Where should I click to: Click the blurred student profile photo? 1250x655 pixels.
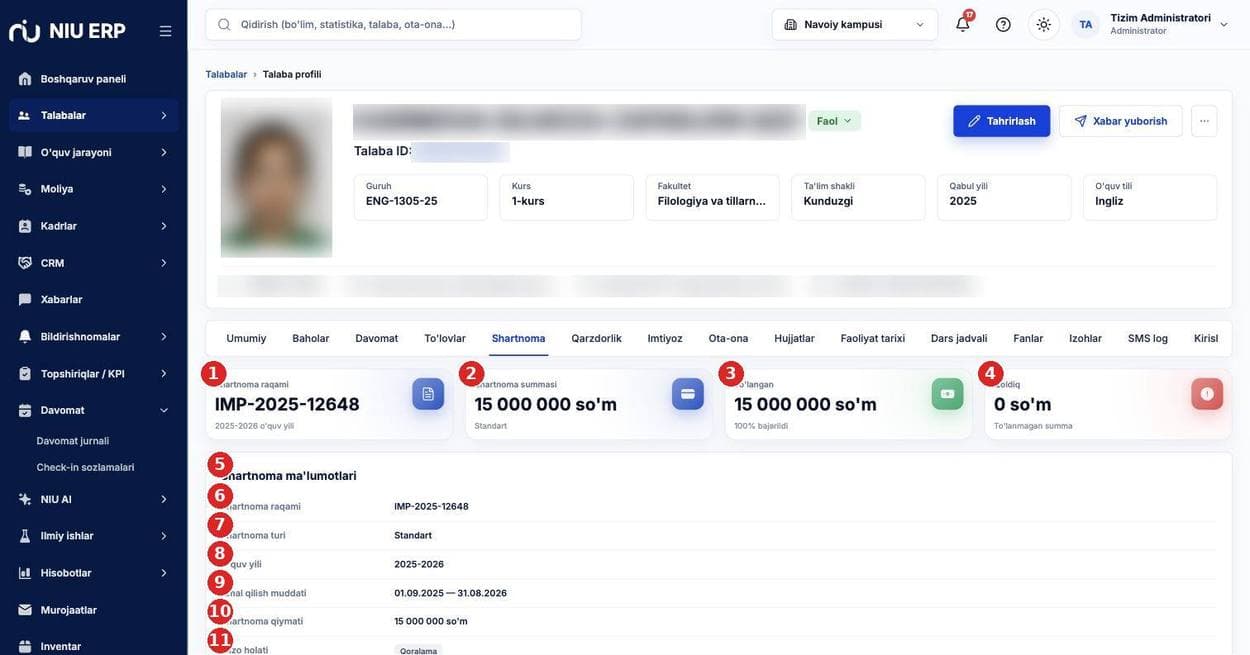click(276, 178)
